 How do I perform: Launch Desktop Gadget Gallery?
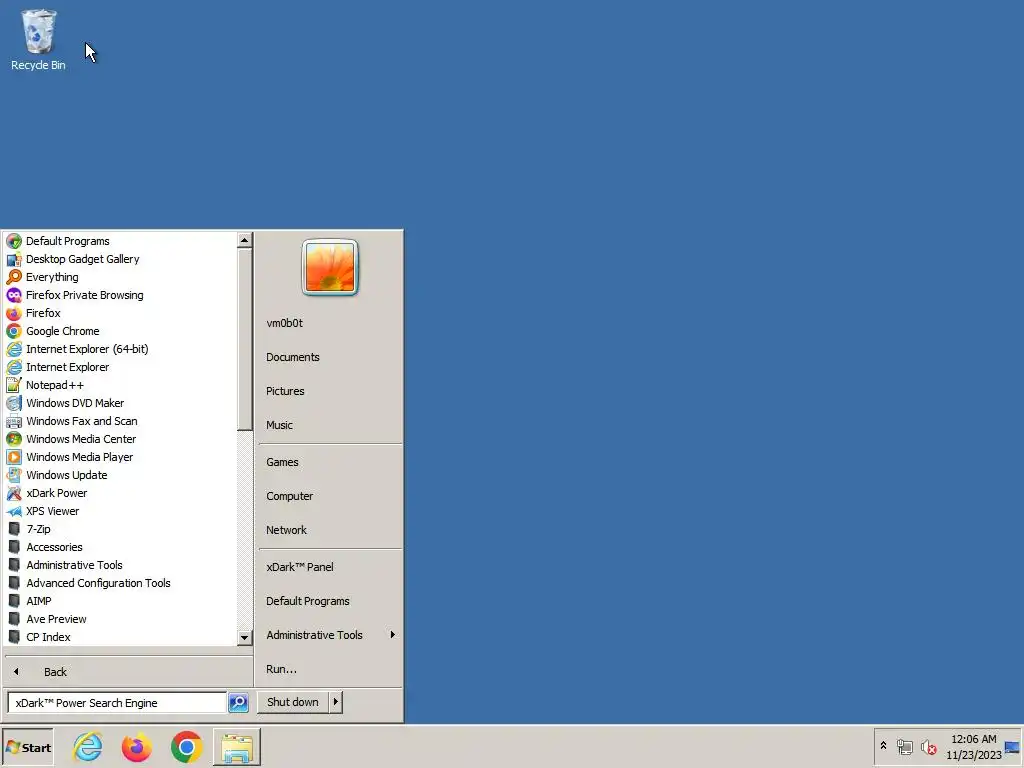pyautogui.click(x=82, y=259)
